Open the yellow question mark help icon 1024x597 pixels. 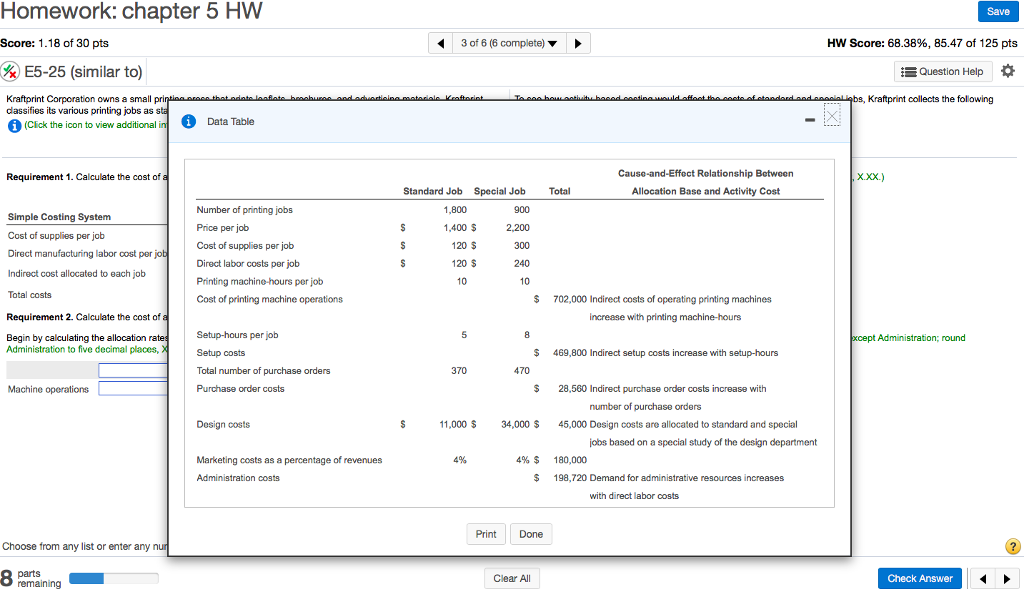[1012, 546]
